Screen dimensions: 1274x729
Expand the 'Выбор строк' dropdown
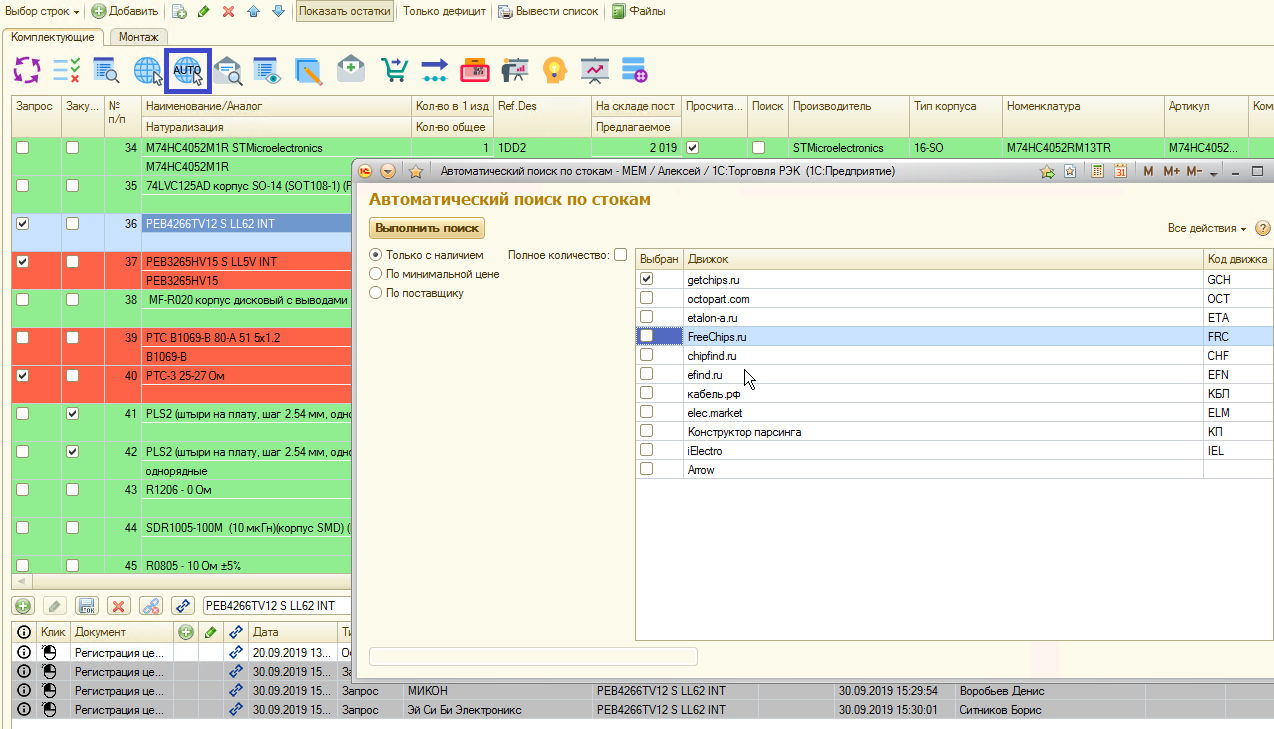coord(42,11)
